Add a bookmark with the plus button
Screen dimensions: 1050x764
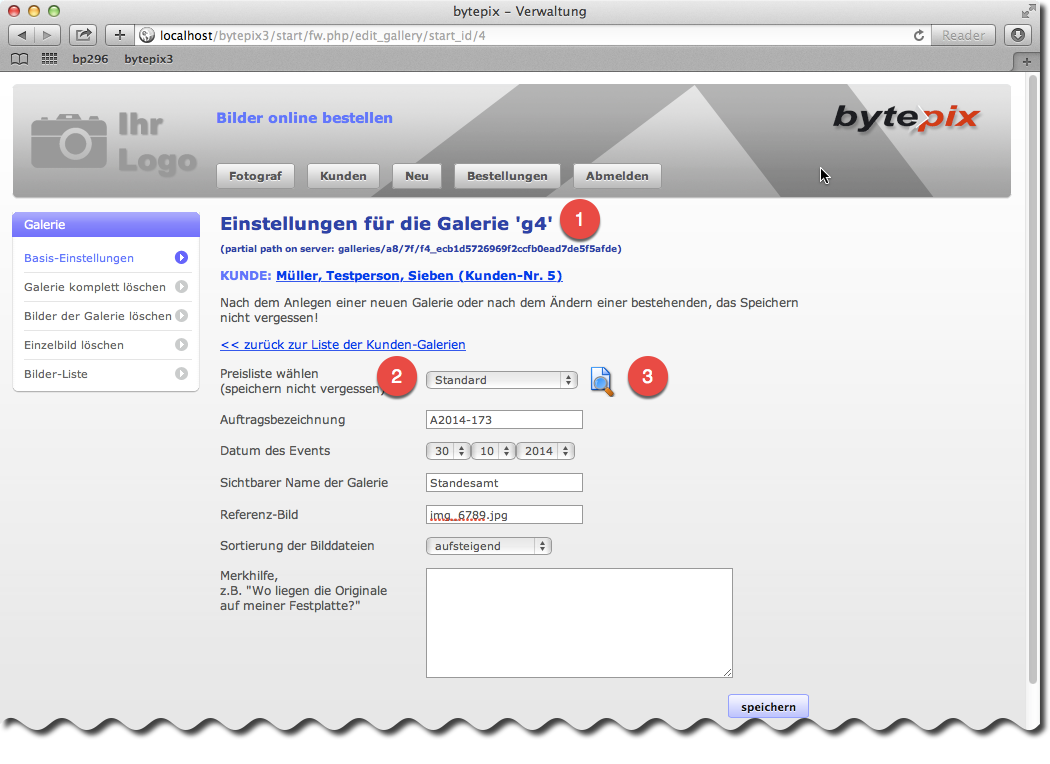click(120, 35)
